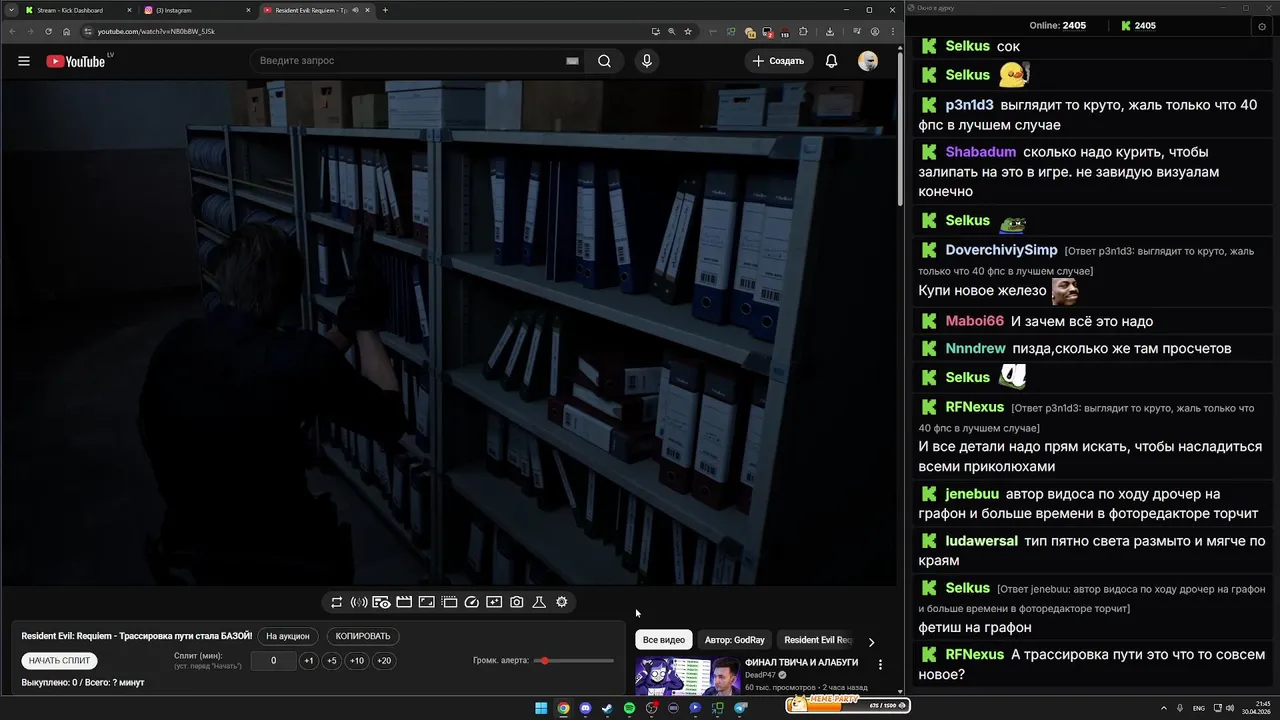Open the three-dot menu for 'ФИНАЛ ТВИЧА И АЛАБУГИ'
The height and width of the screenshot is (720, 1280).
coord(880,664)
